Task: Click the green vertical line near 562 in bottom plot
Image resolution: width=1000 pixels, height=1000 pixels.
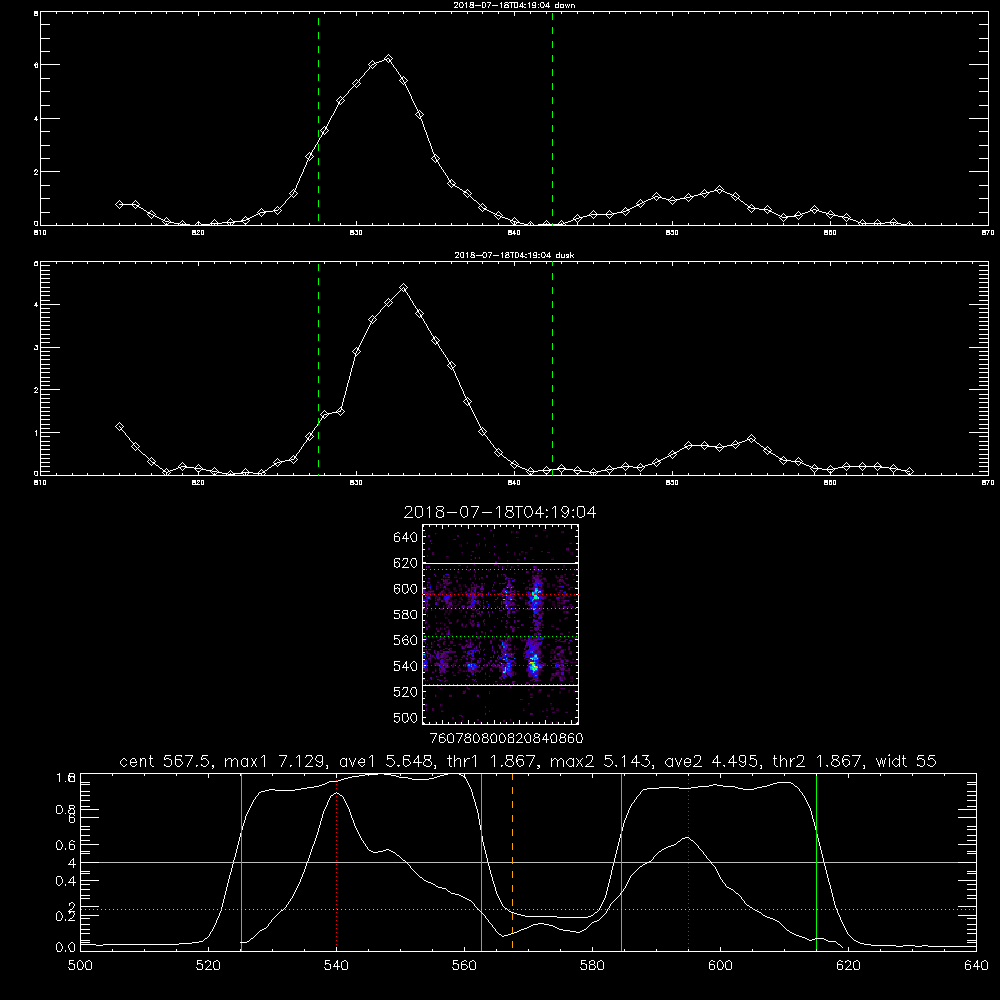Action: pos(482,862)
